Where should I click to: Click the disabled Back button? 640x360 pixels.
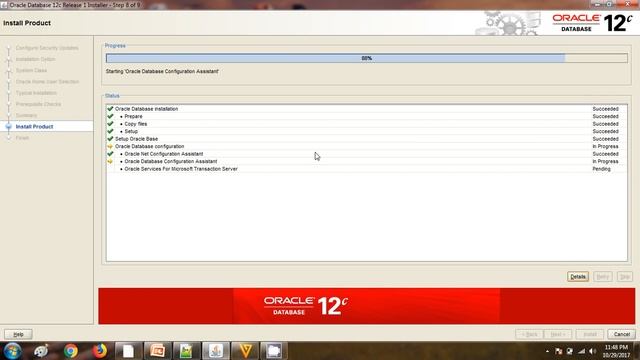pos(529,334)
